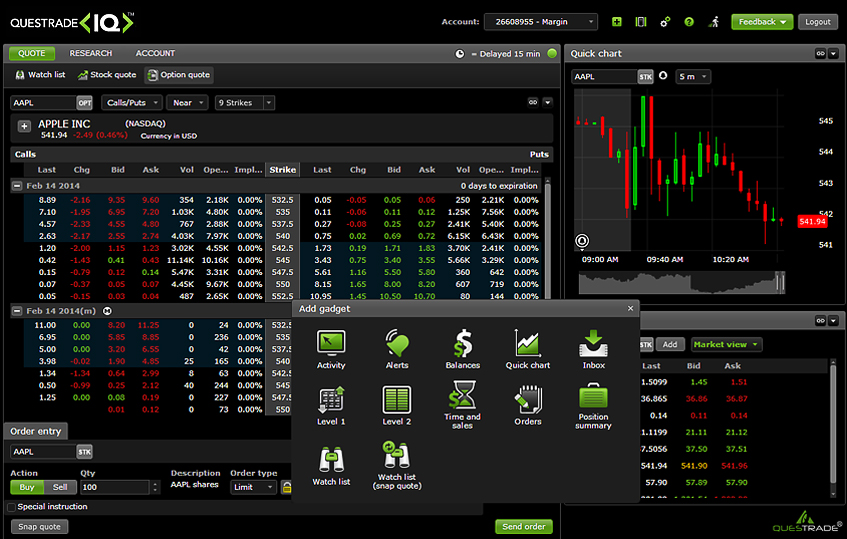This screenshot has width=847, height=539.
Task: Add the Alerts gadget
Action: point(396,349)
